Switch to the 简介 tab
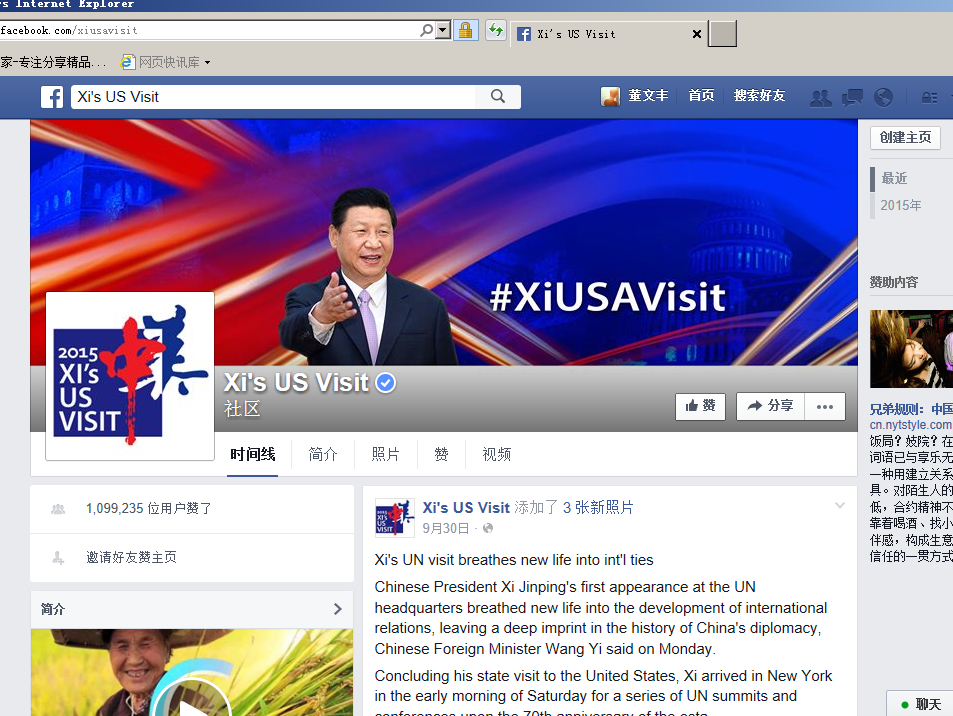 click(x=323, y=455)
